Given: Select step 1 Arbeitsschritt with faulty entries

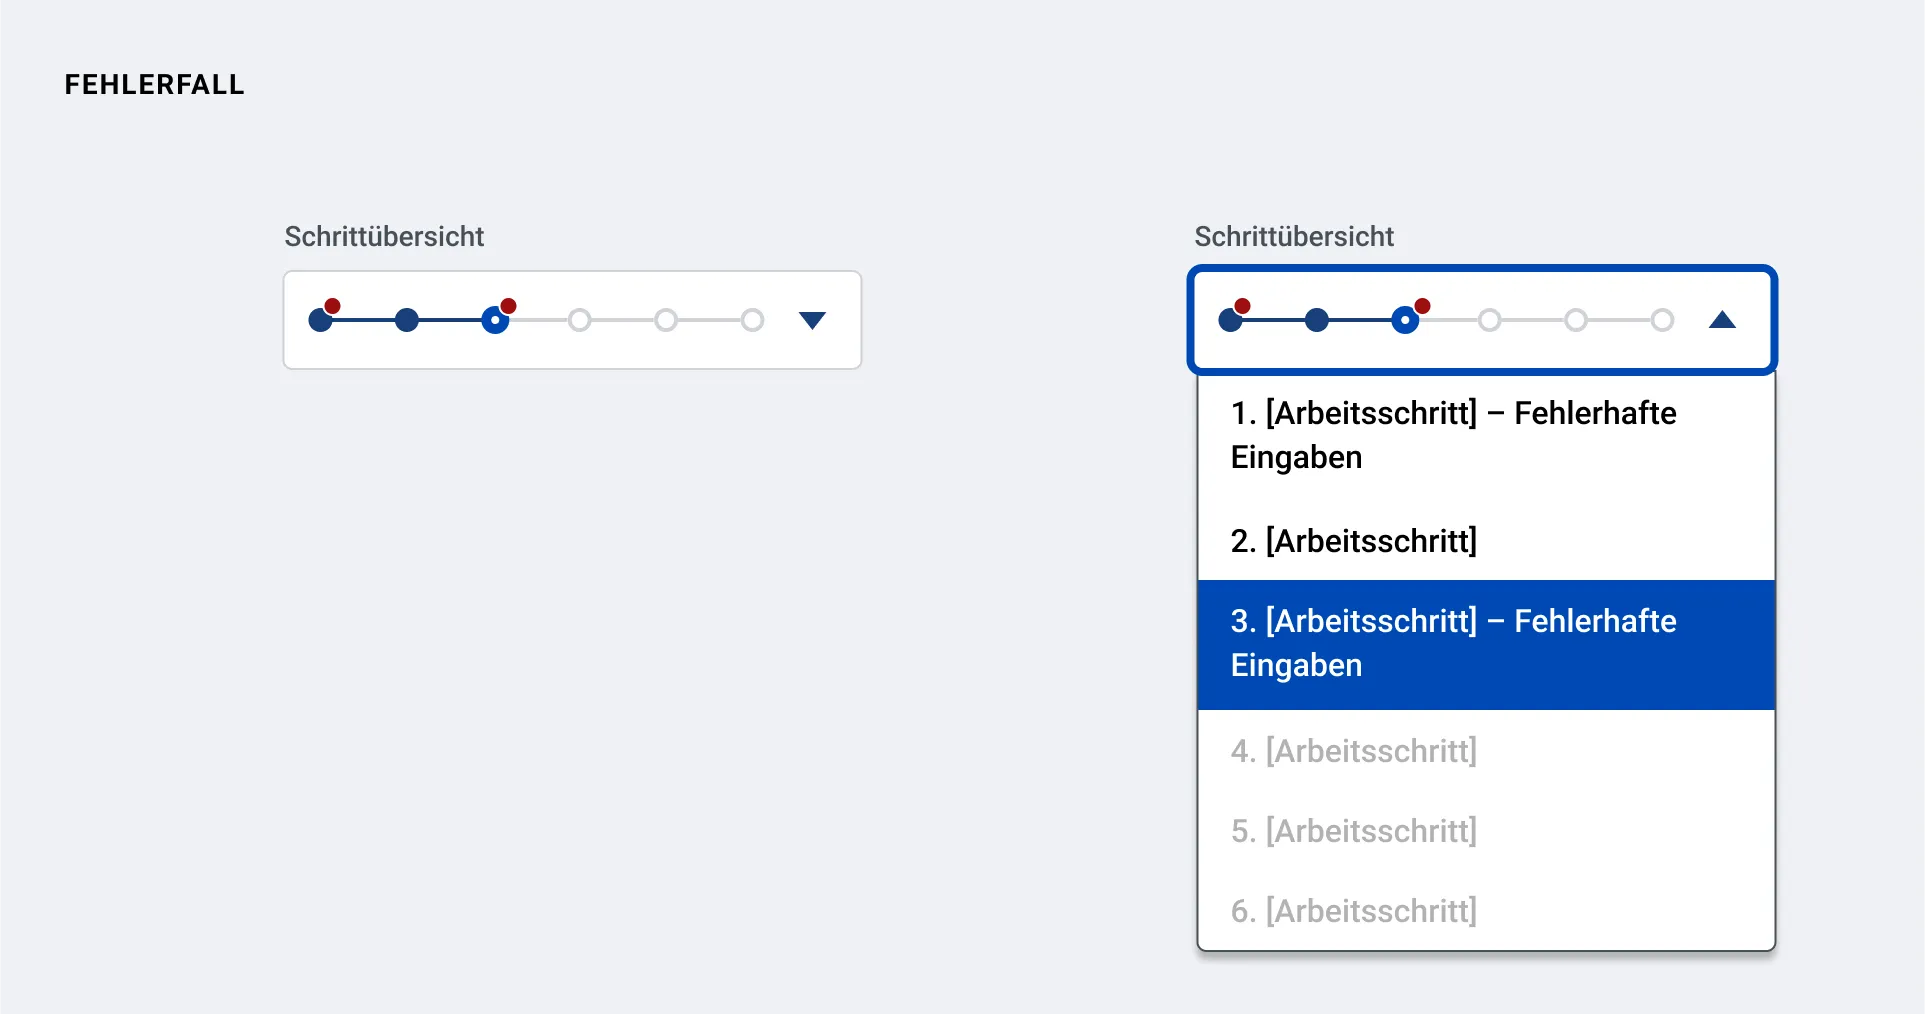Looking at the screenshot, I should [x=1486, y=435].
